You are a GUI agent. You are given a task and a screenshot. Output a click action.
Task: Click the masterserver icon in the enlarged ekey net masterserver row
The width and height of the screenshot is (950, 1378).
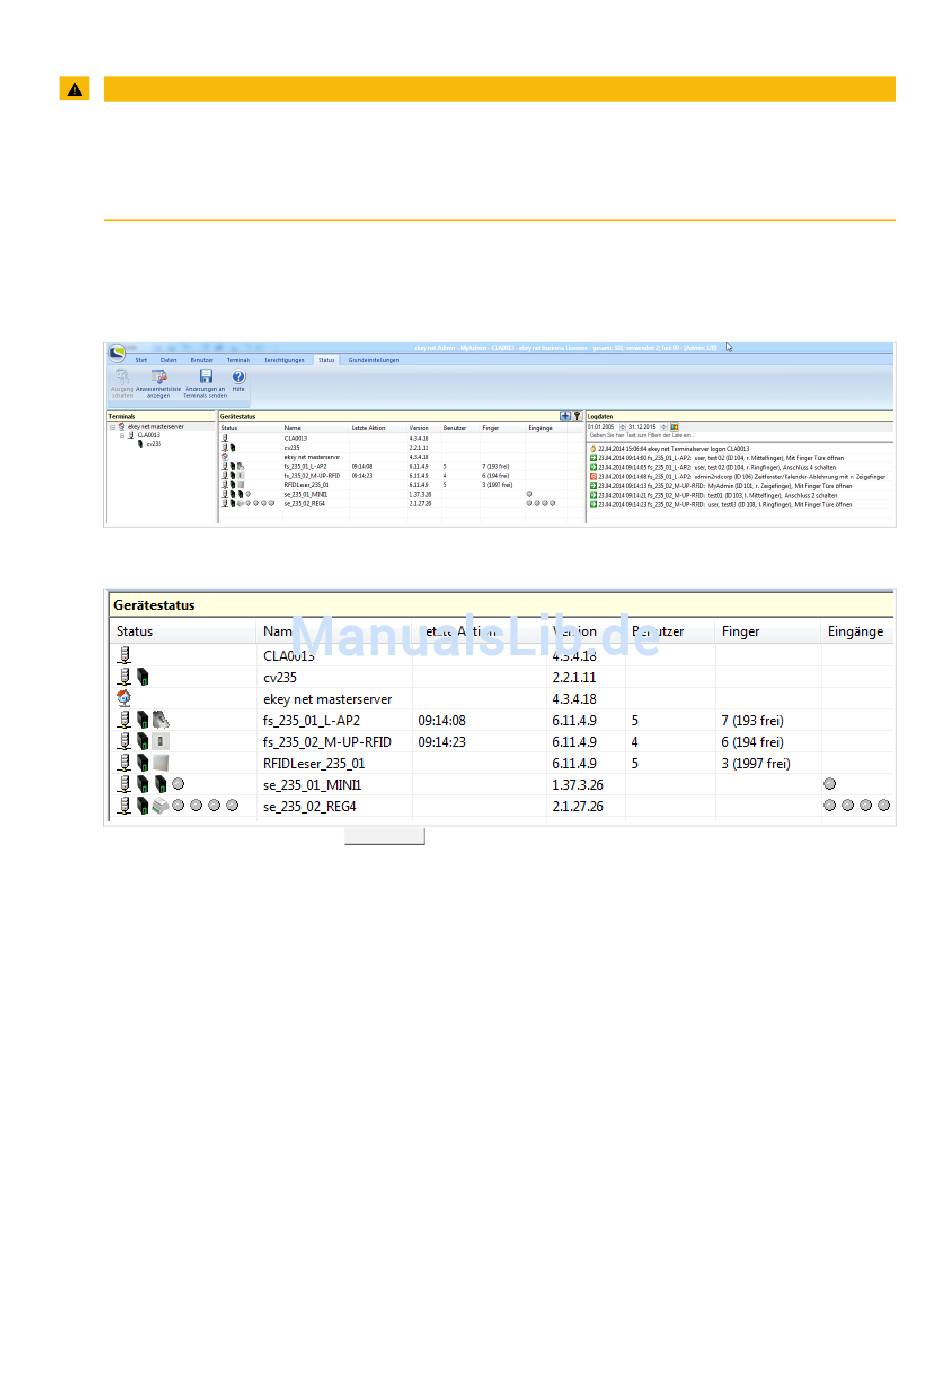click(124, 698)
